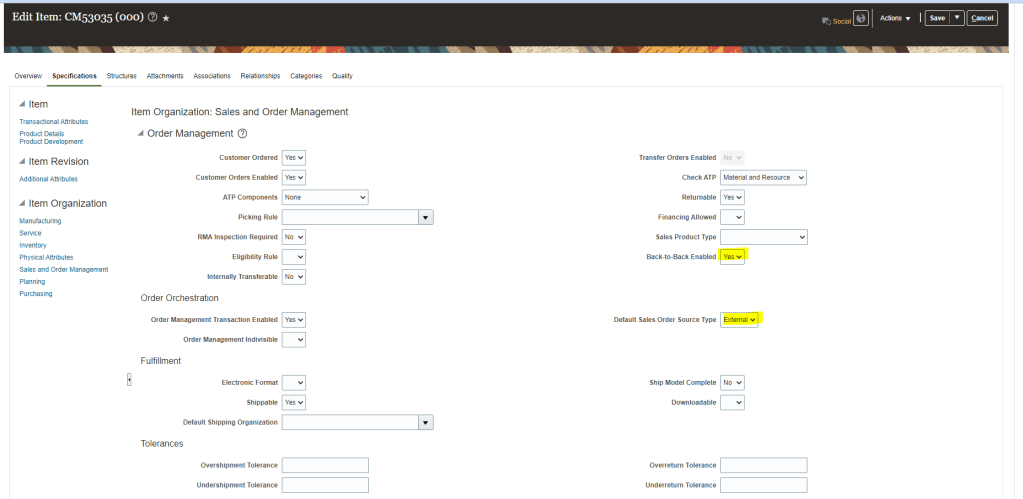Screen dimensions: 1023x499
Task: Click help icon next to Order Management
Action: coord(242,133)
